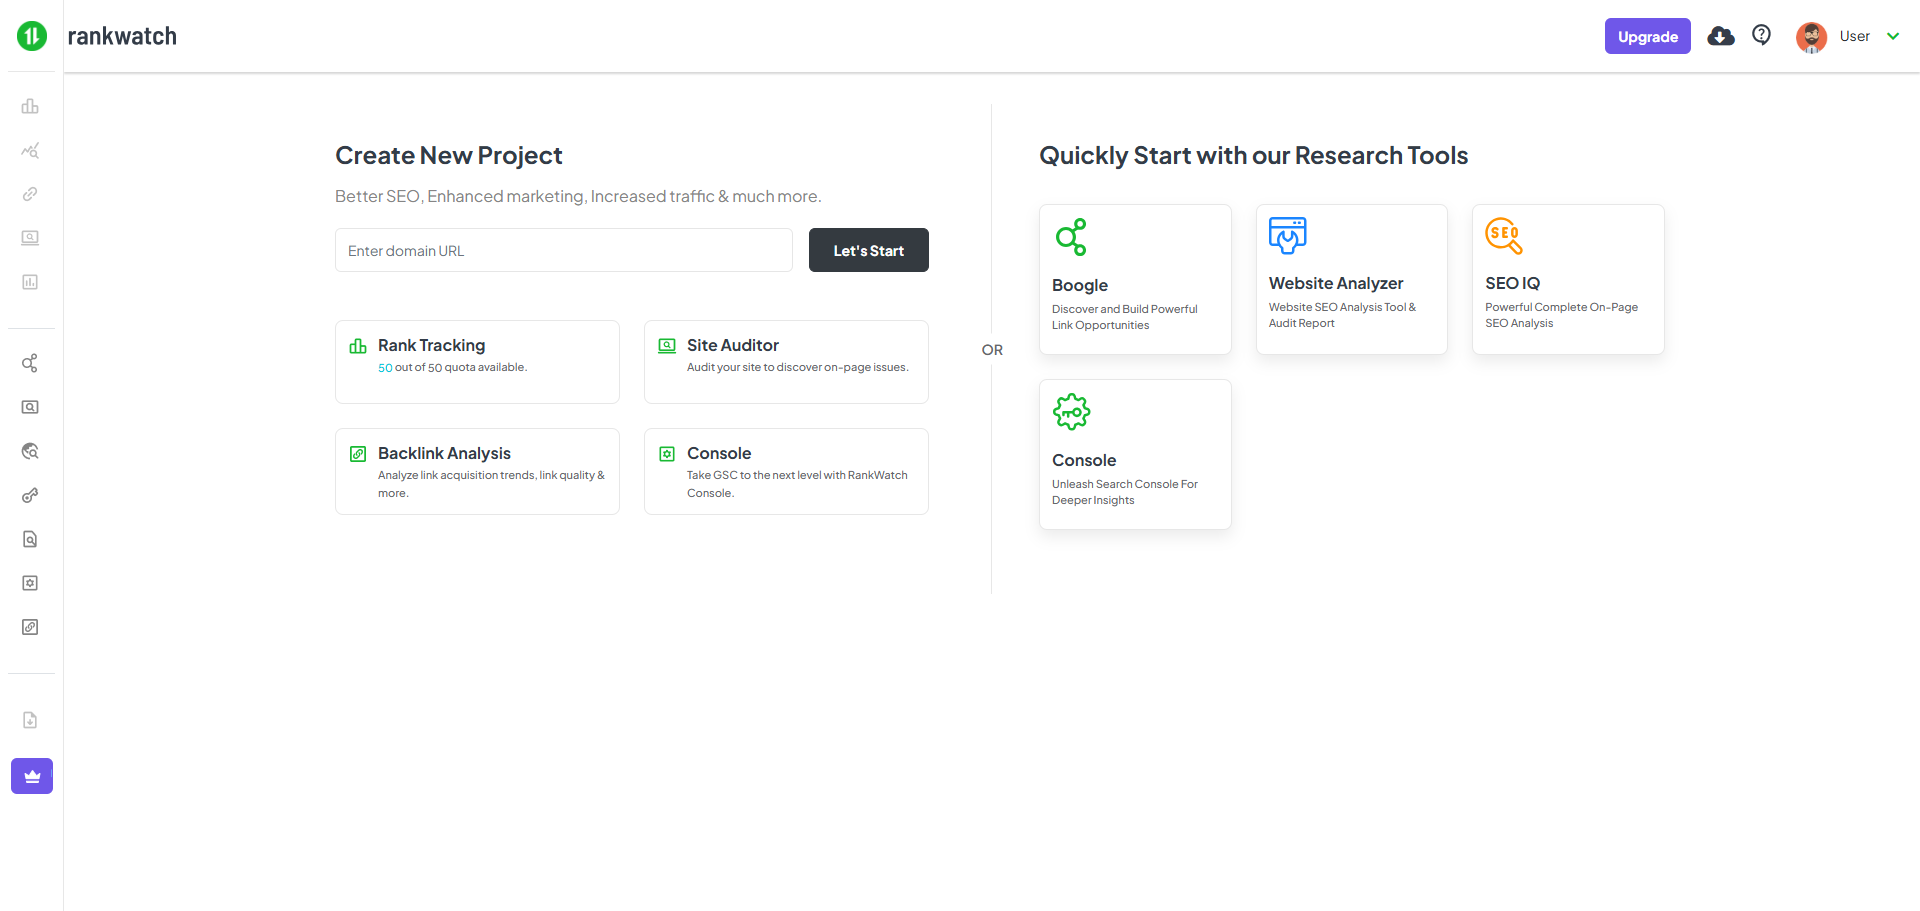Open the SEO IQ magnifier icon
Viewport: 1920px width, 911px height.
click(1503, 235)
